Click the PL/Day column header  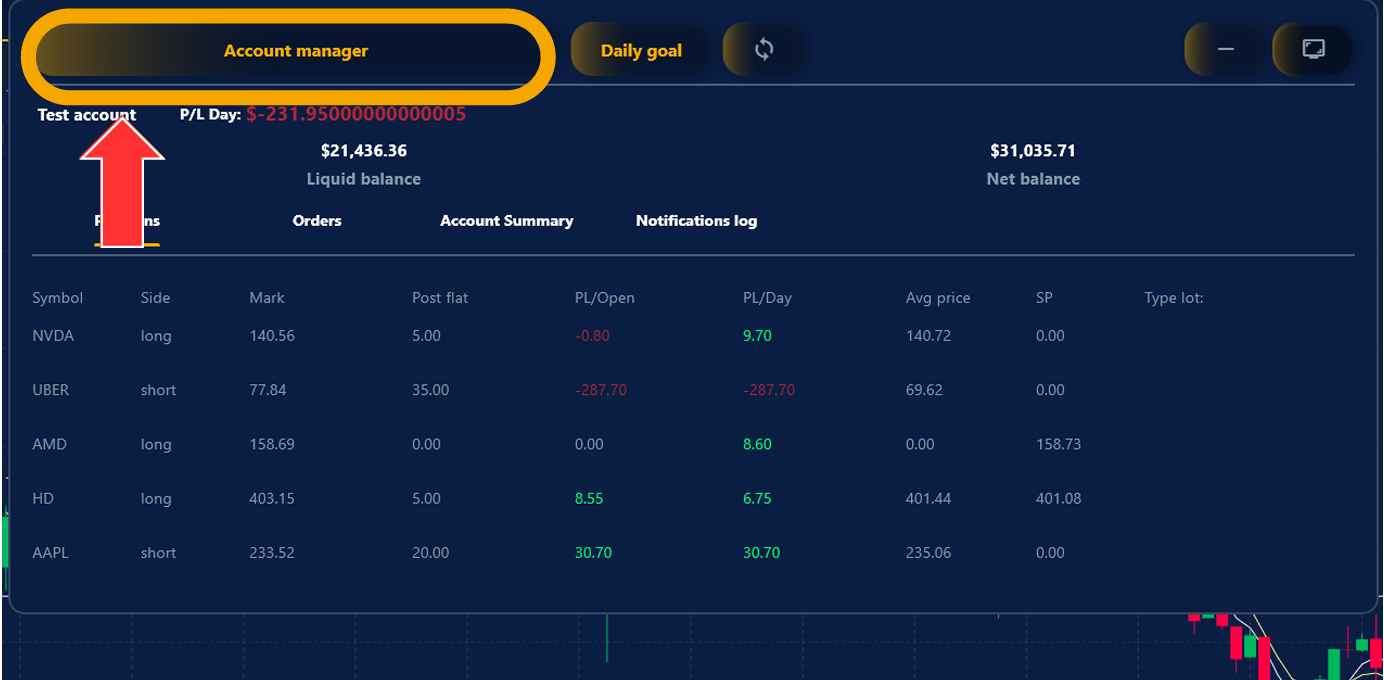[x=767, y=298]
